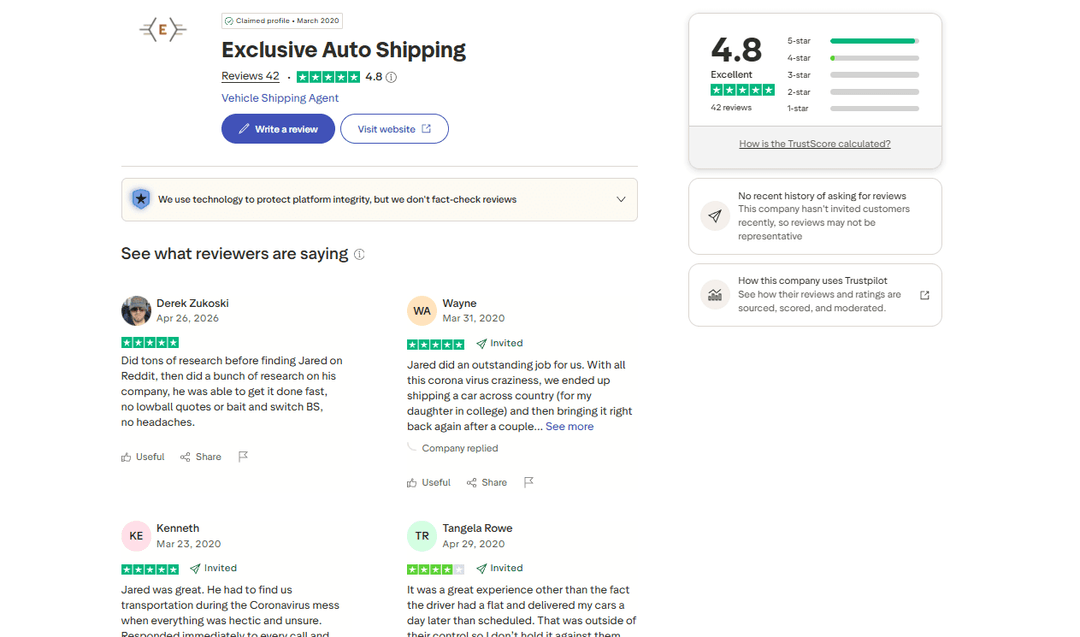This screenshot has width=1080, height=637.
Task: Select the 2-star rating row
Action: pos(853,92)
